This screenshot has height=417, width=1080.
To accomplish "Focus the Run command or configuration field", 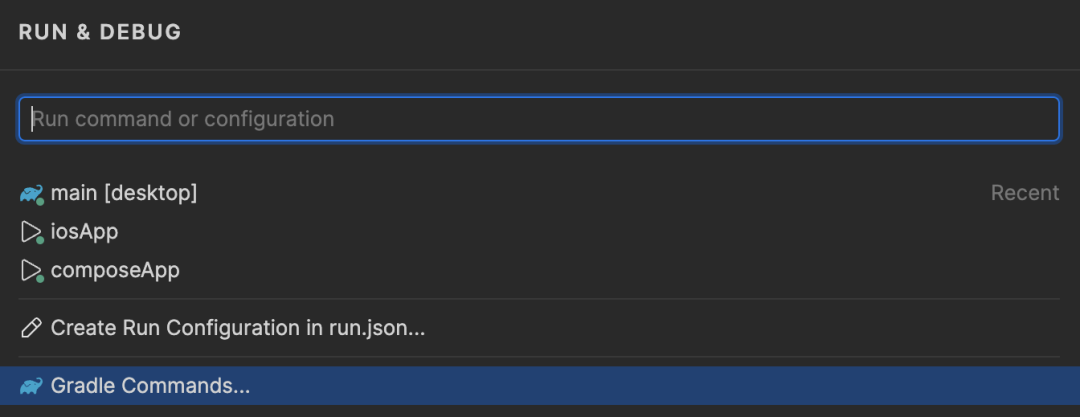I will pyautogui.click(x=539, y=119).
